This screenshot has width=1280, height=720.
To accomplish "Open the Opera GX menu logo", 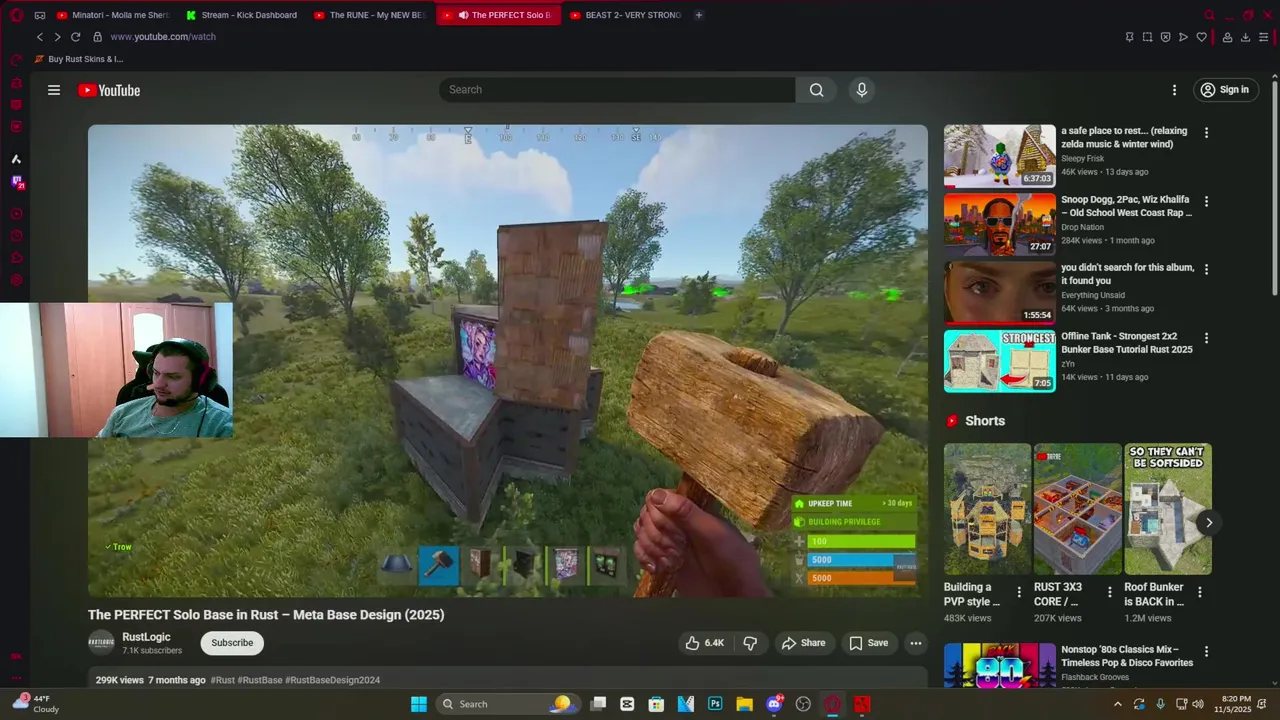I will tap(16, 15).
